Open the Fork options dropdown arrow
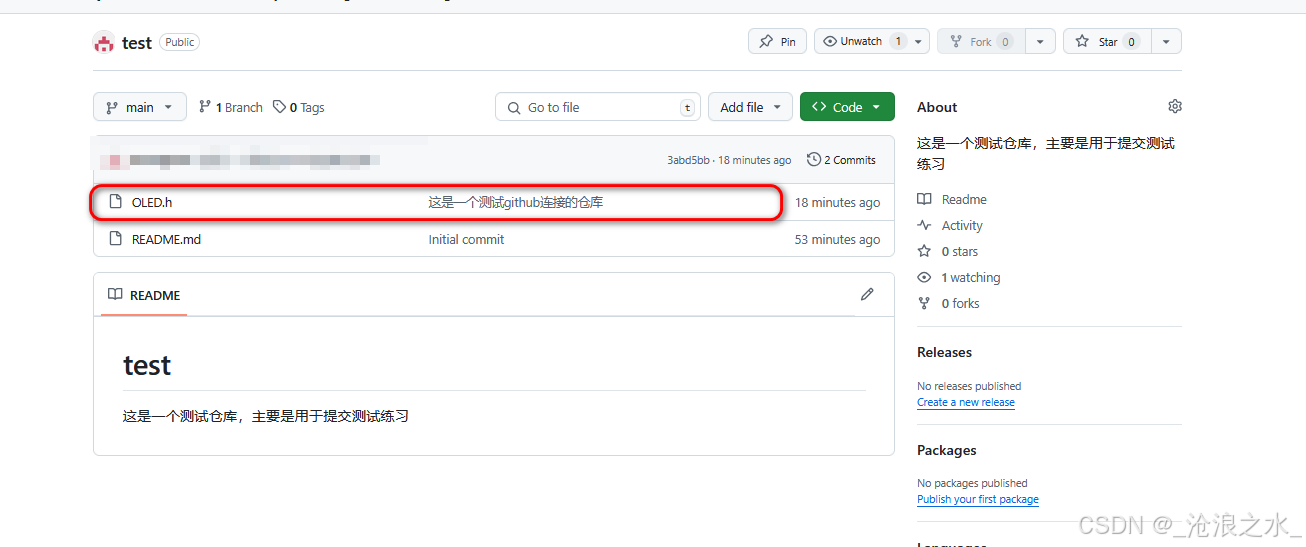1306x547 pixels. [1040, 41]
